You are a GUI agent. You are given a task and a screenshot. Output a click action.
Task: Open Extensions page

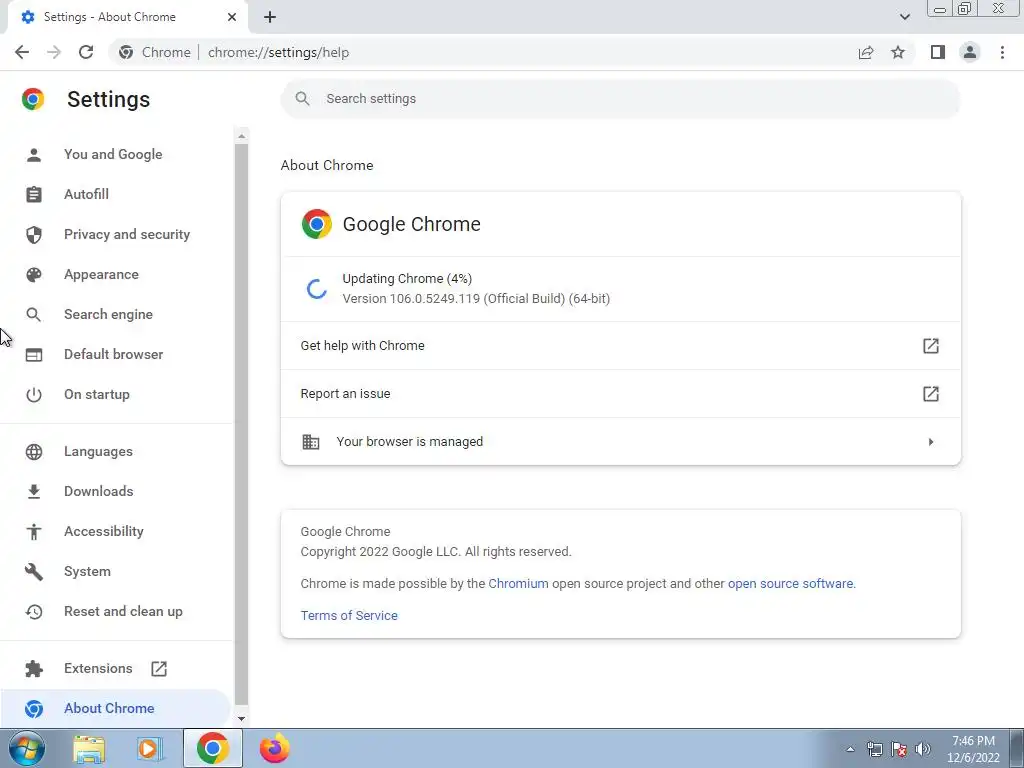click(98, 668)
